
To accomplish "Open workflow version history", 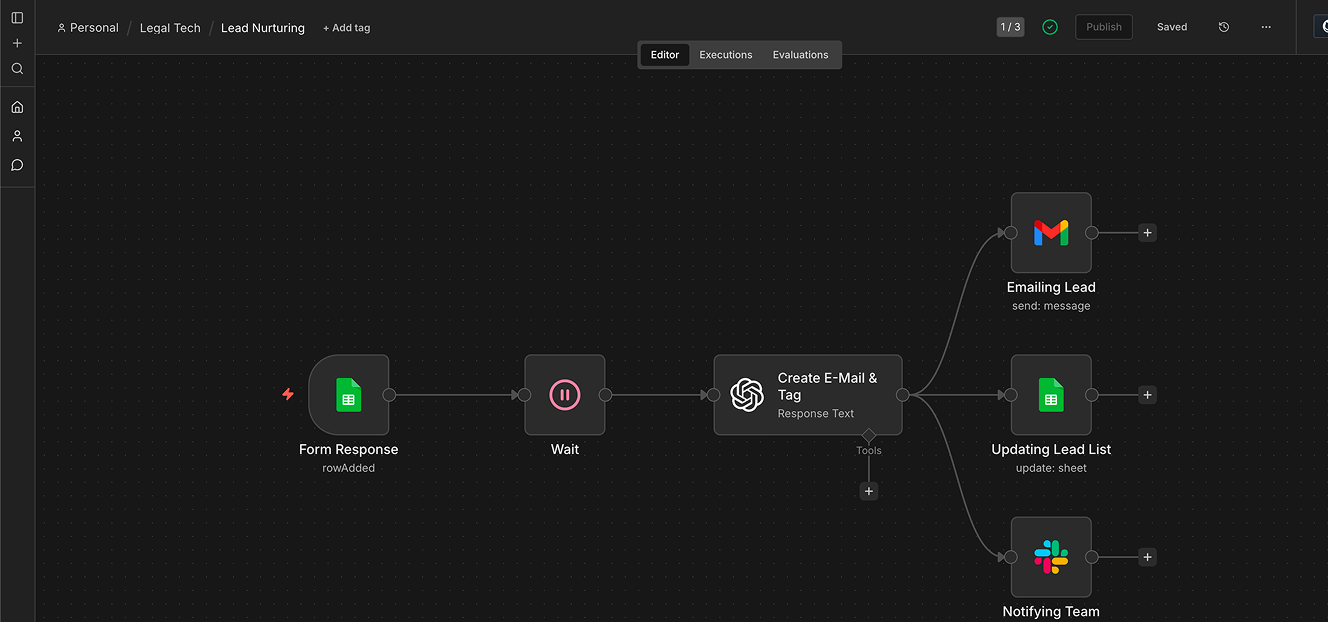I will [x=1223, y=27].
